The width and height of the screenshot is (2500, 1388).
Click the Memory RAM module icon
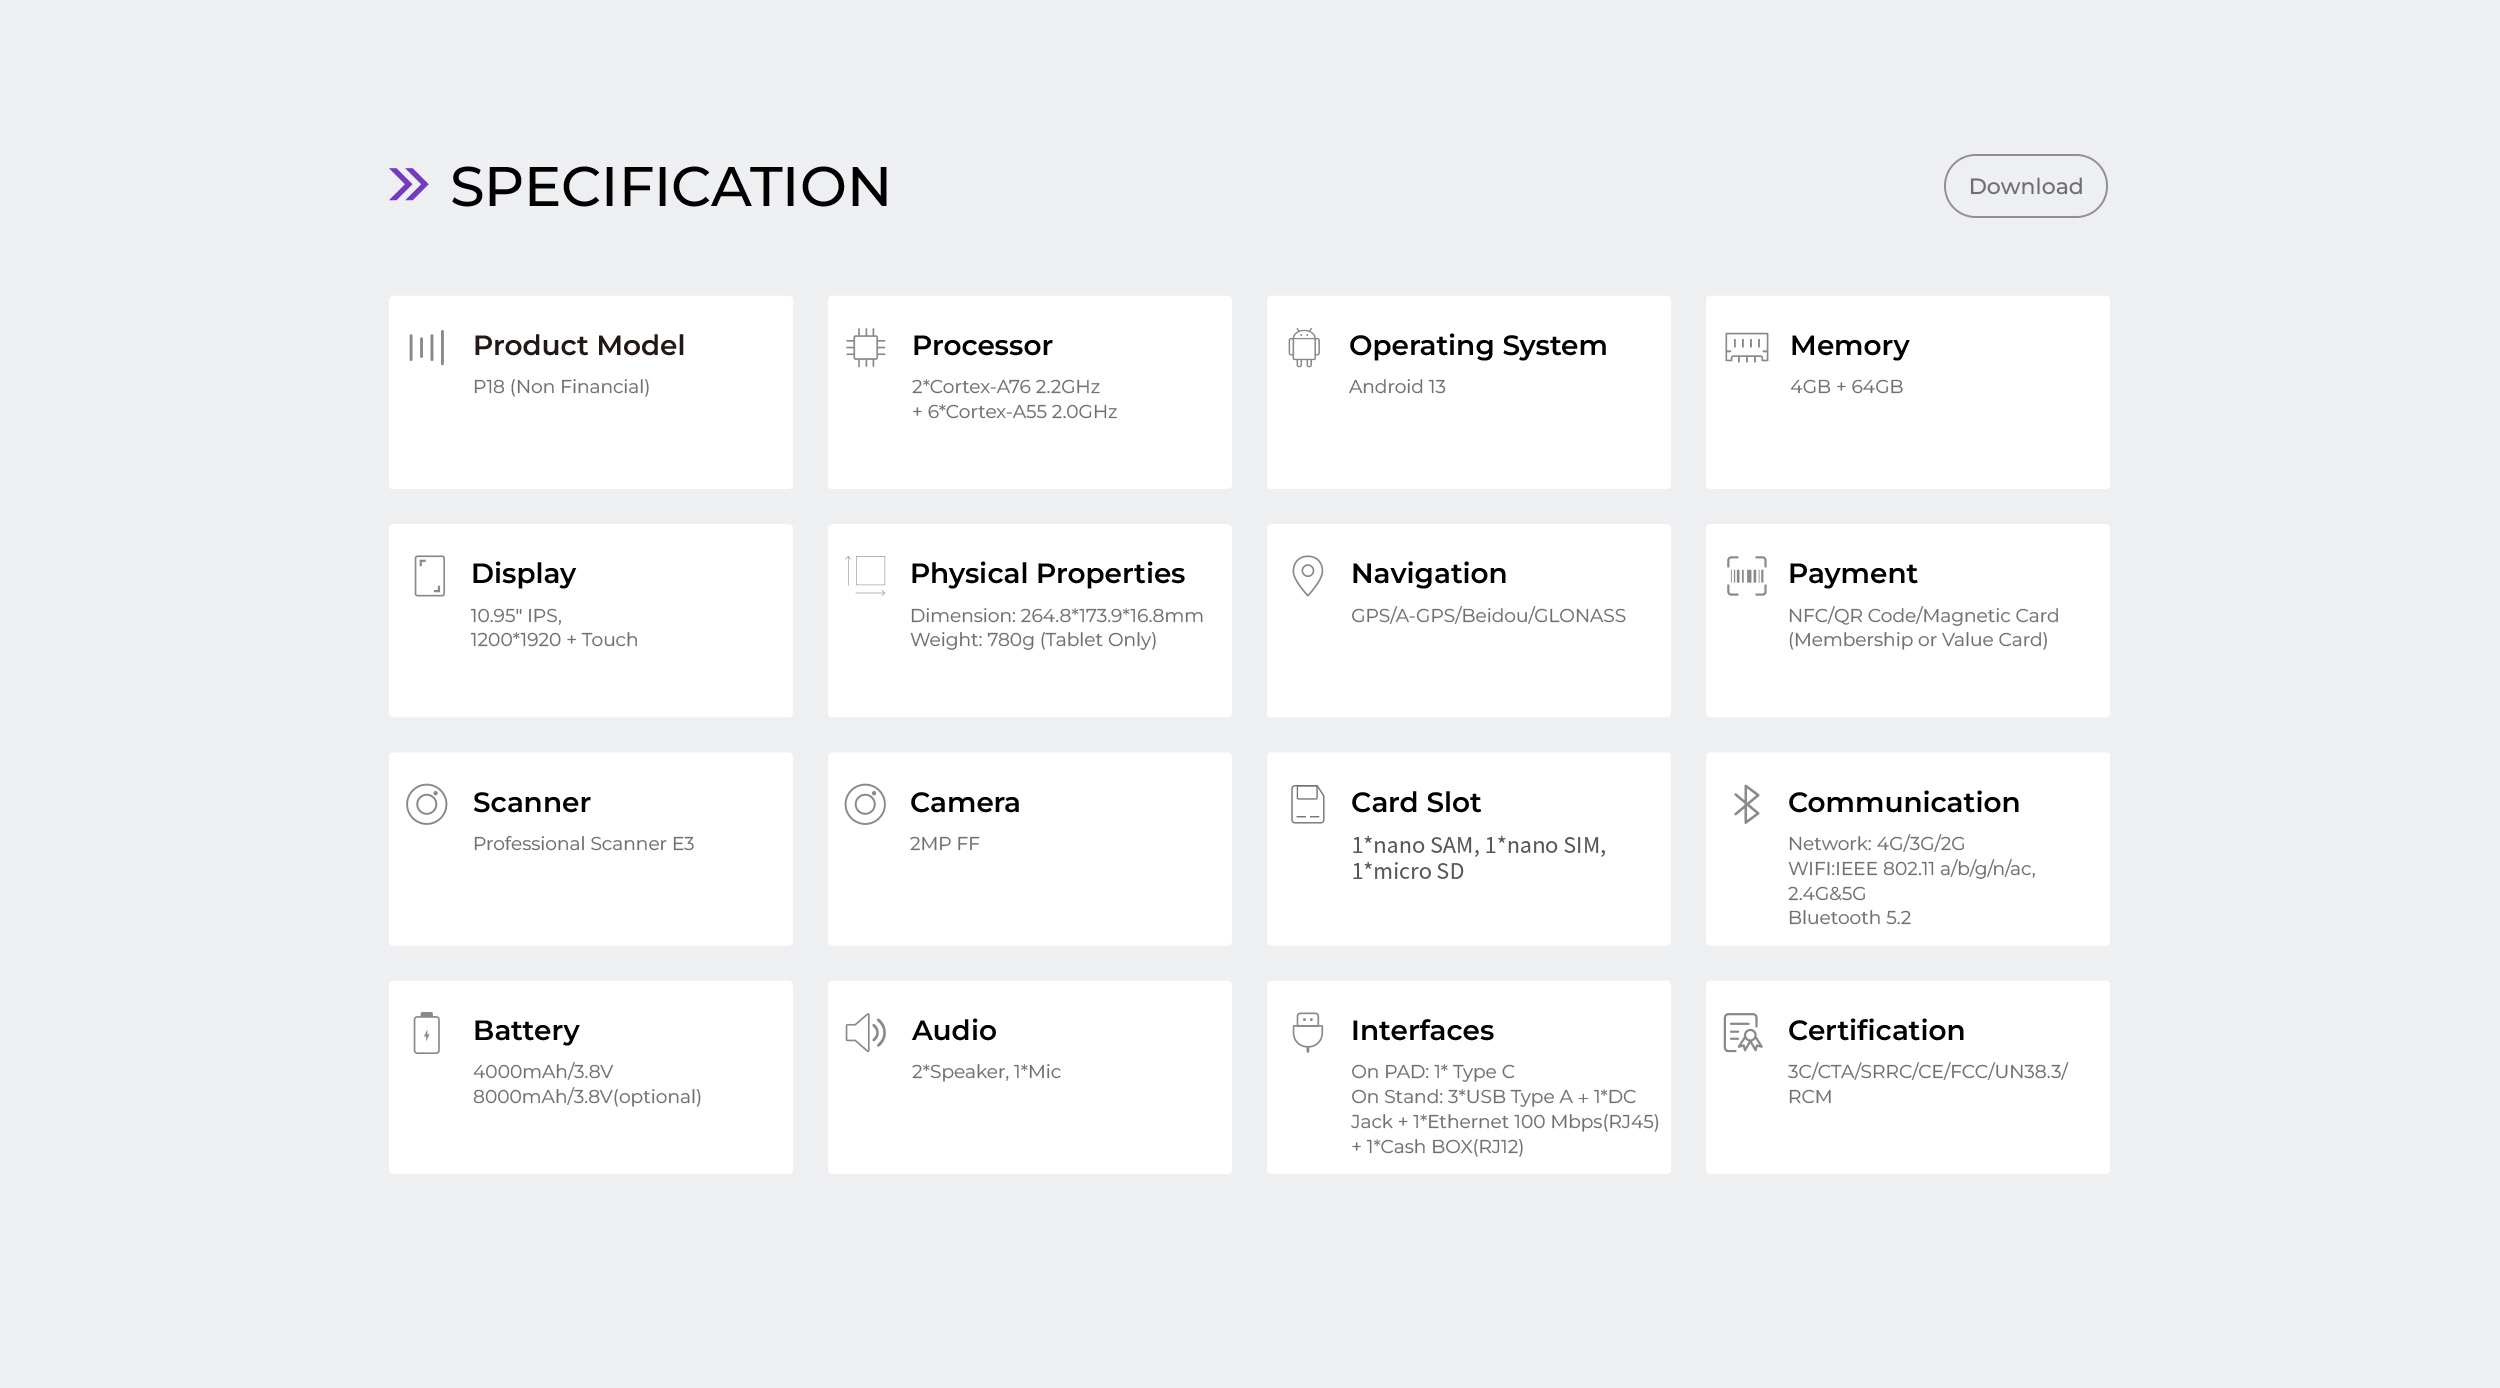1746,347
